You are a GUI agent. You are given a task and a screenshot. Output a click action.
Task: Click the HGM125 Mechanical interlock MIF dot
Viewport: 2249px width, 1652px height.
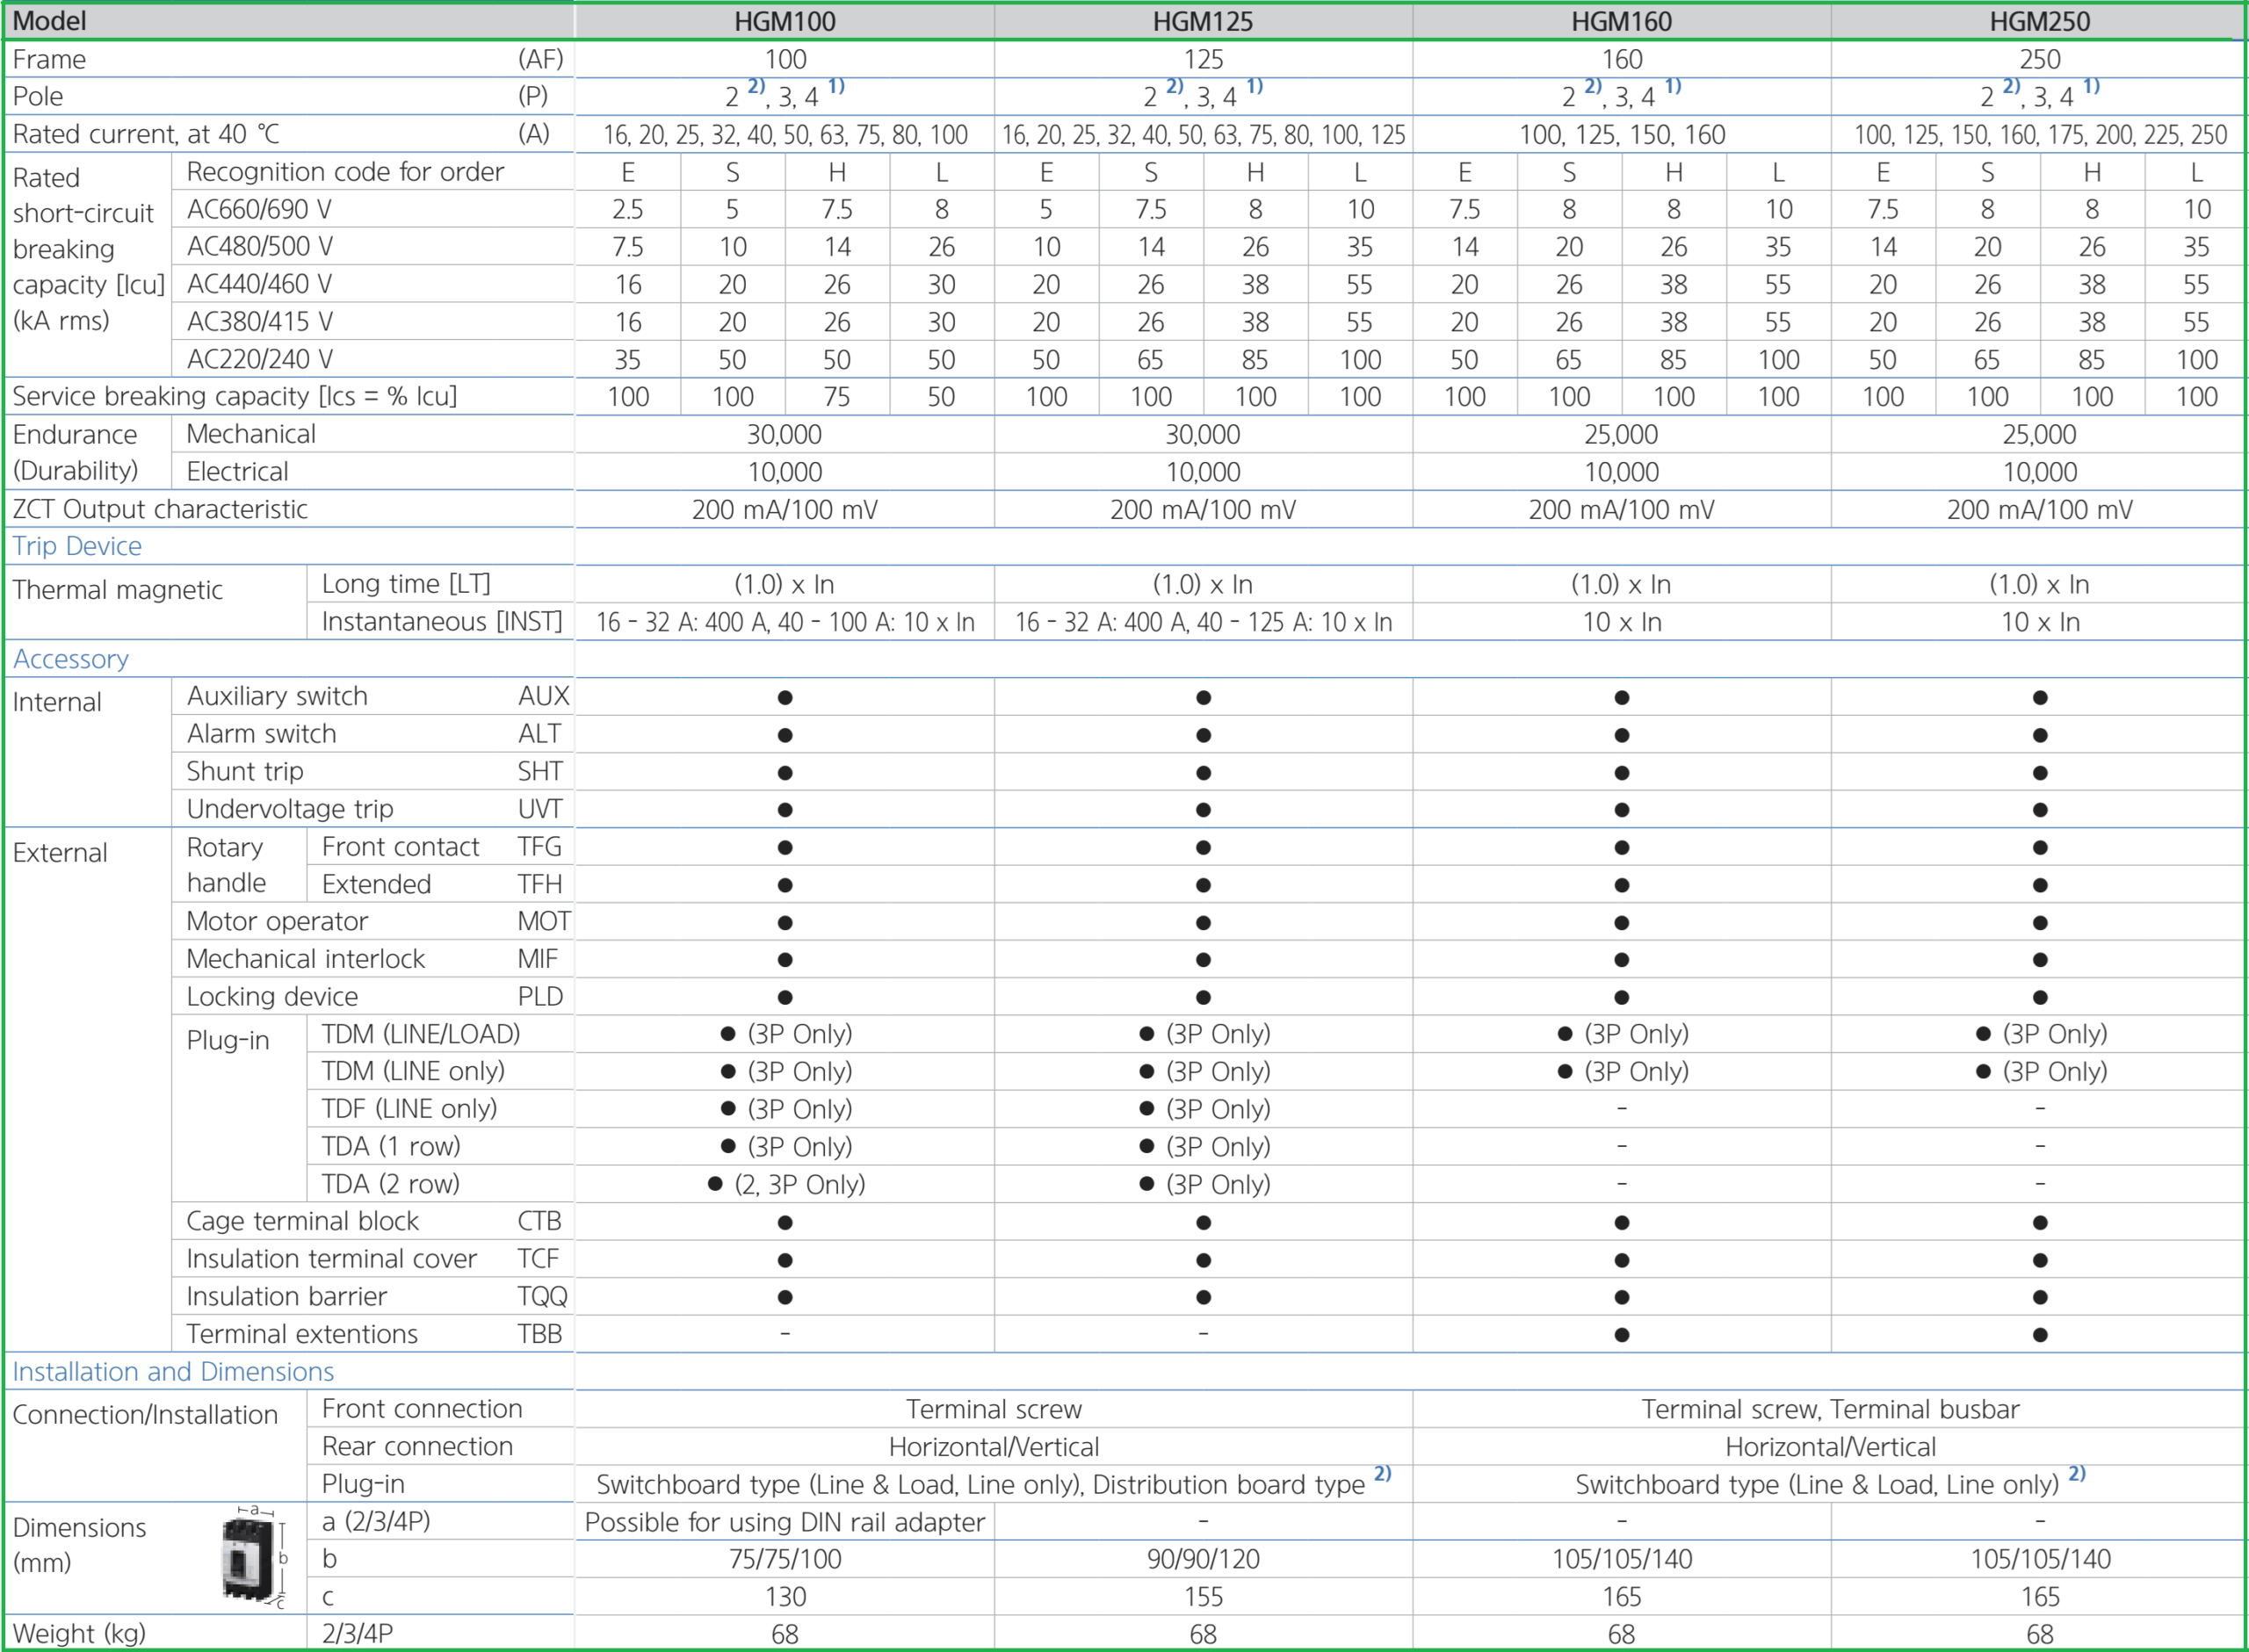[1203, 959]
